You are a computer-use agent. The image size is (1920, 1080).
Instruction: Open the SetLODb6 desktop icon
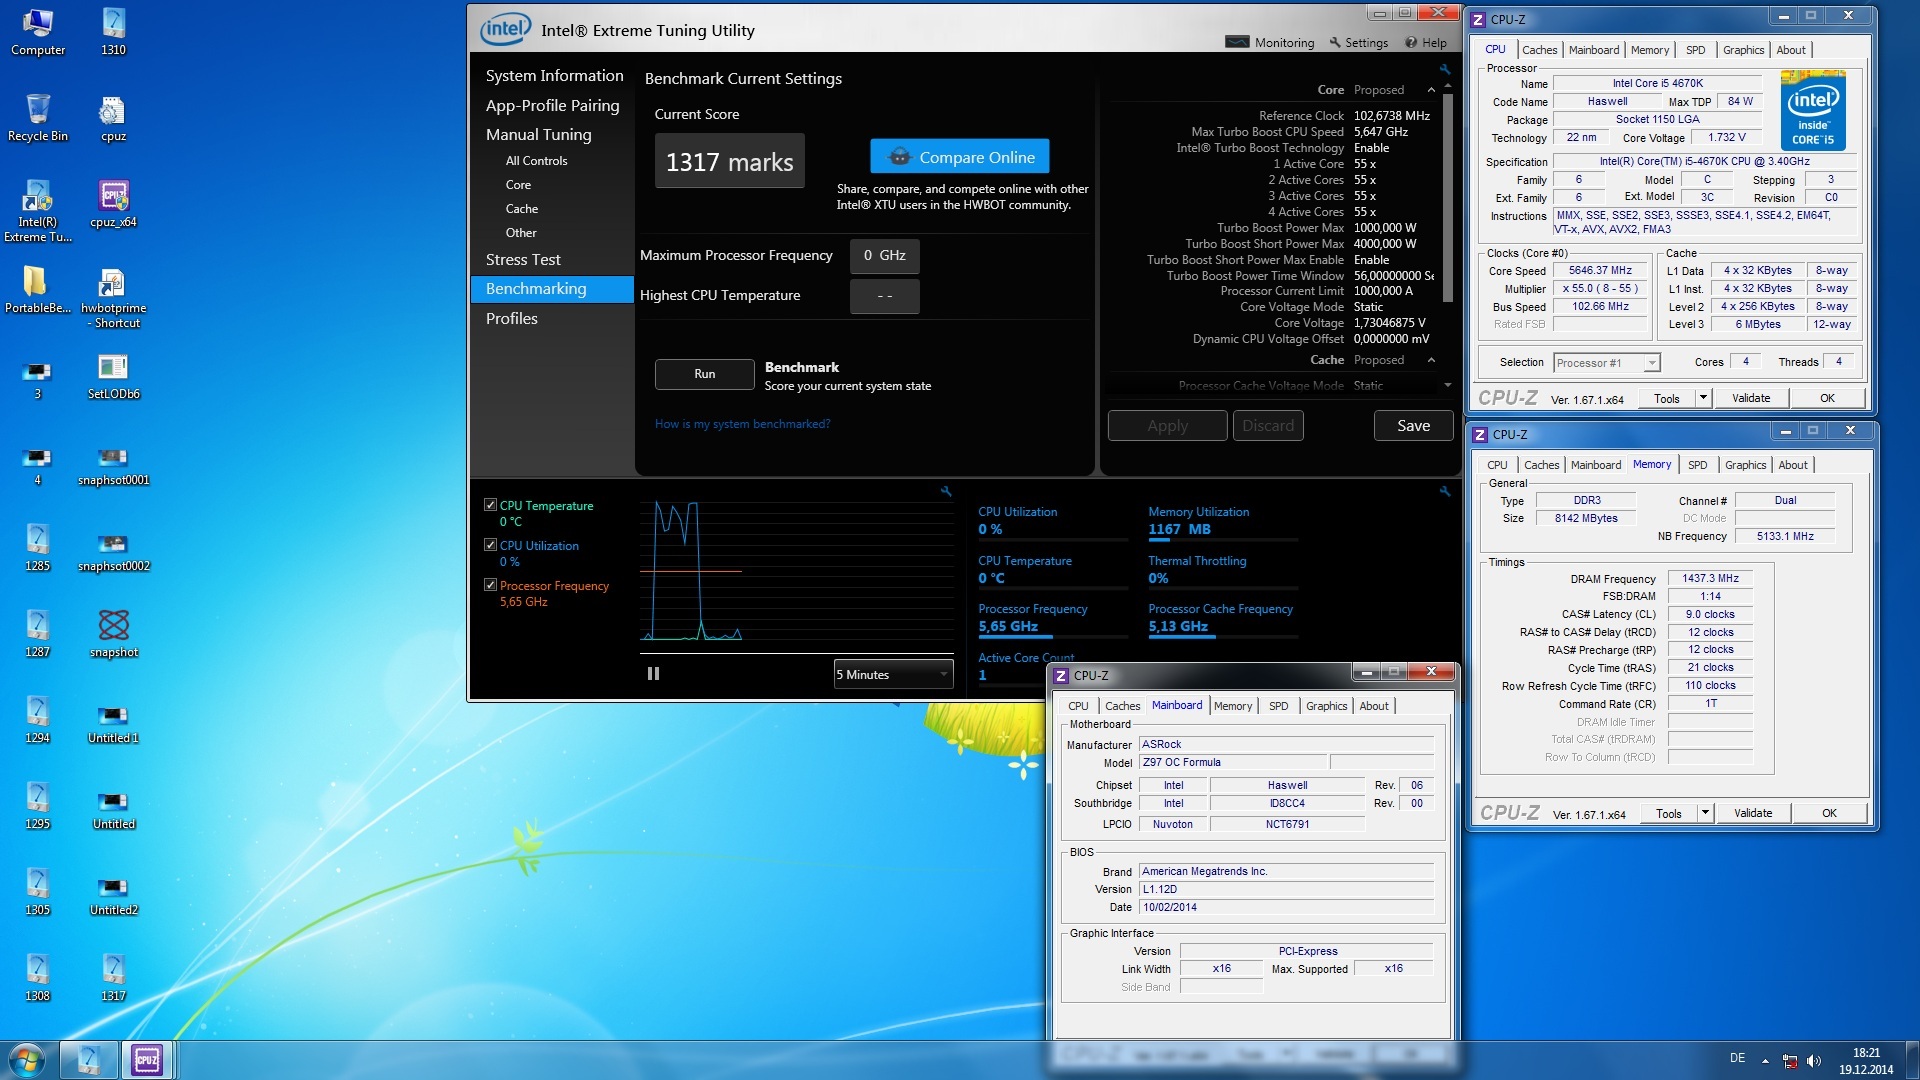(113, 376)
